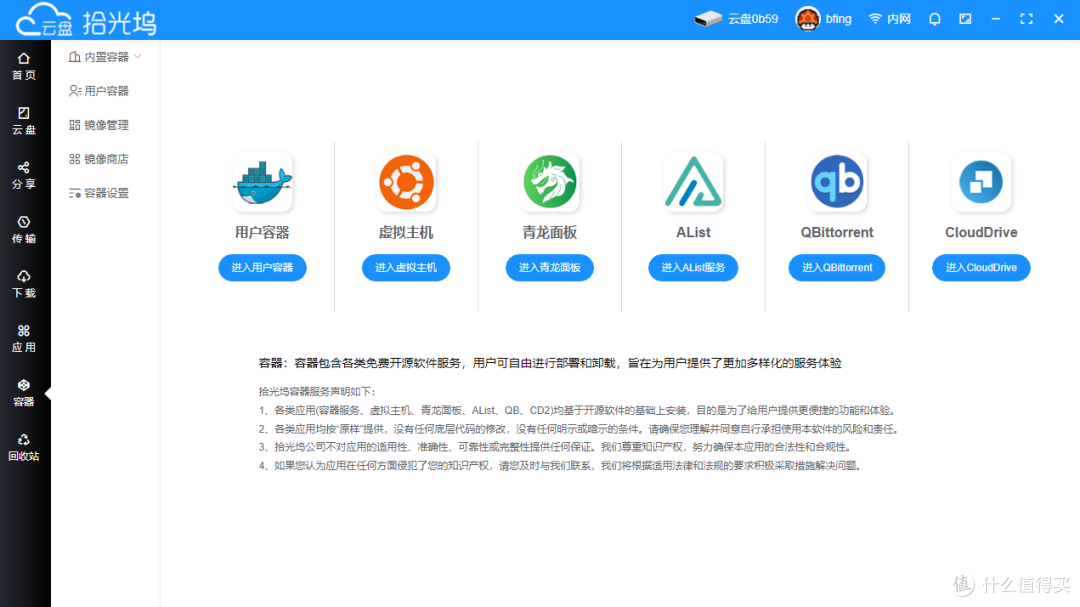This screenshot has height=607, width=1080.
Task: Click the QBittorrent title text
Action: (x=837, y=232)
